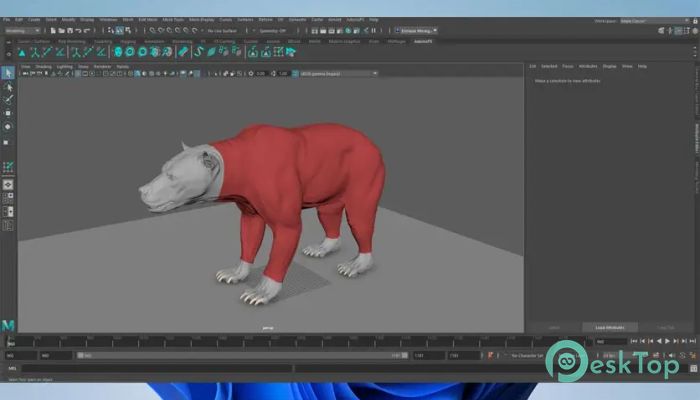Open the No Character Set dropdown

pyautogui.click(x=527, y=355)
